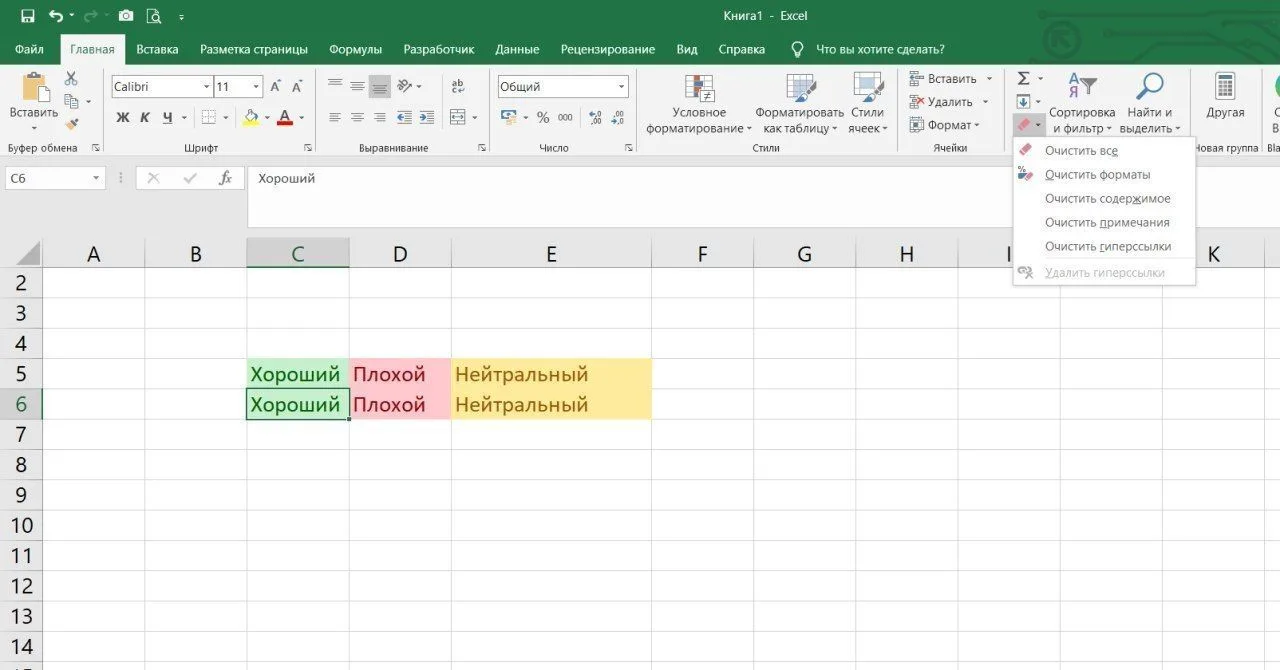The width and height of the screenshot is (1280, 670).
Task: Toggle center horizontal alignment
Action: coord(357,117)
